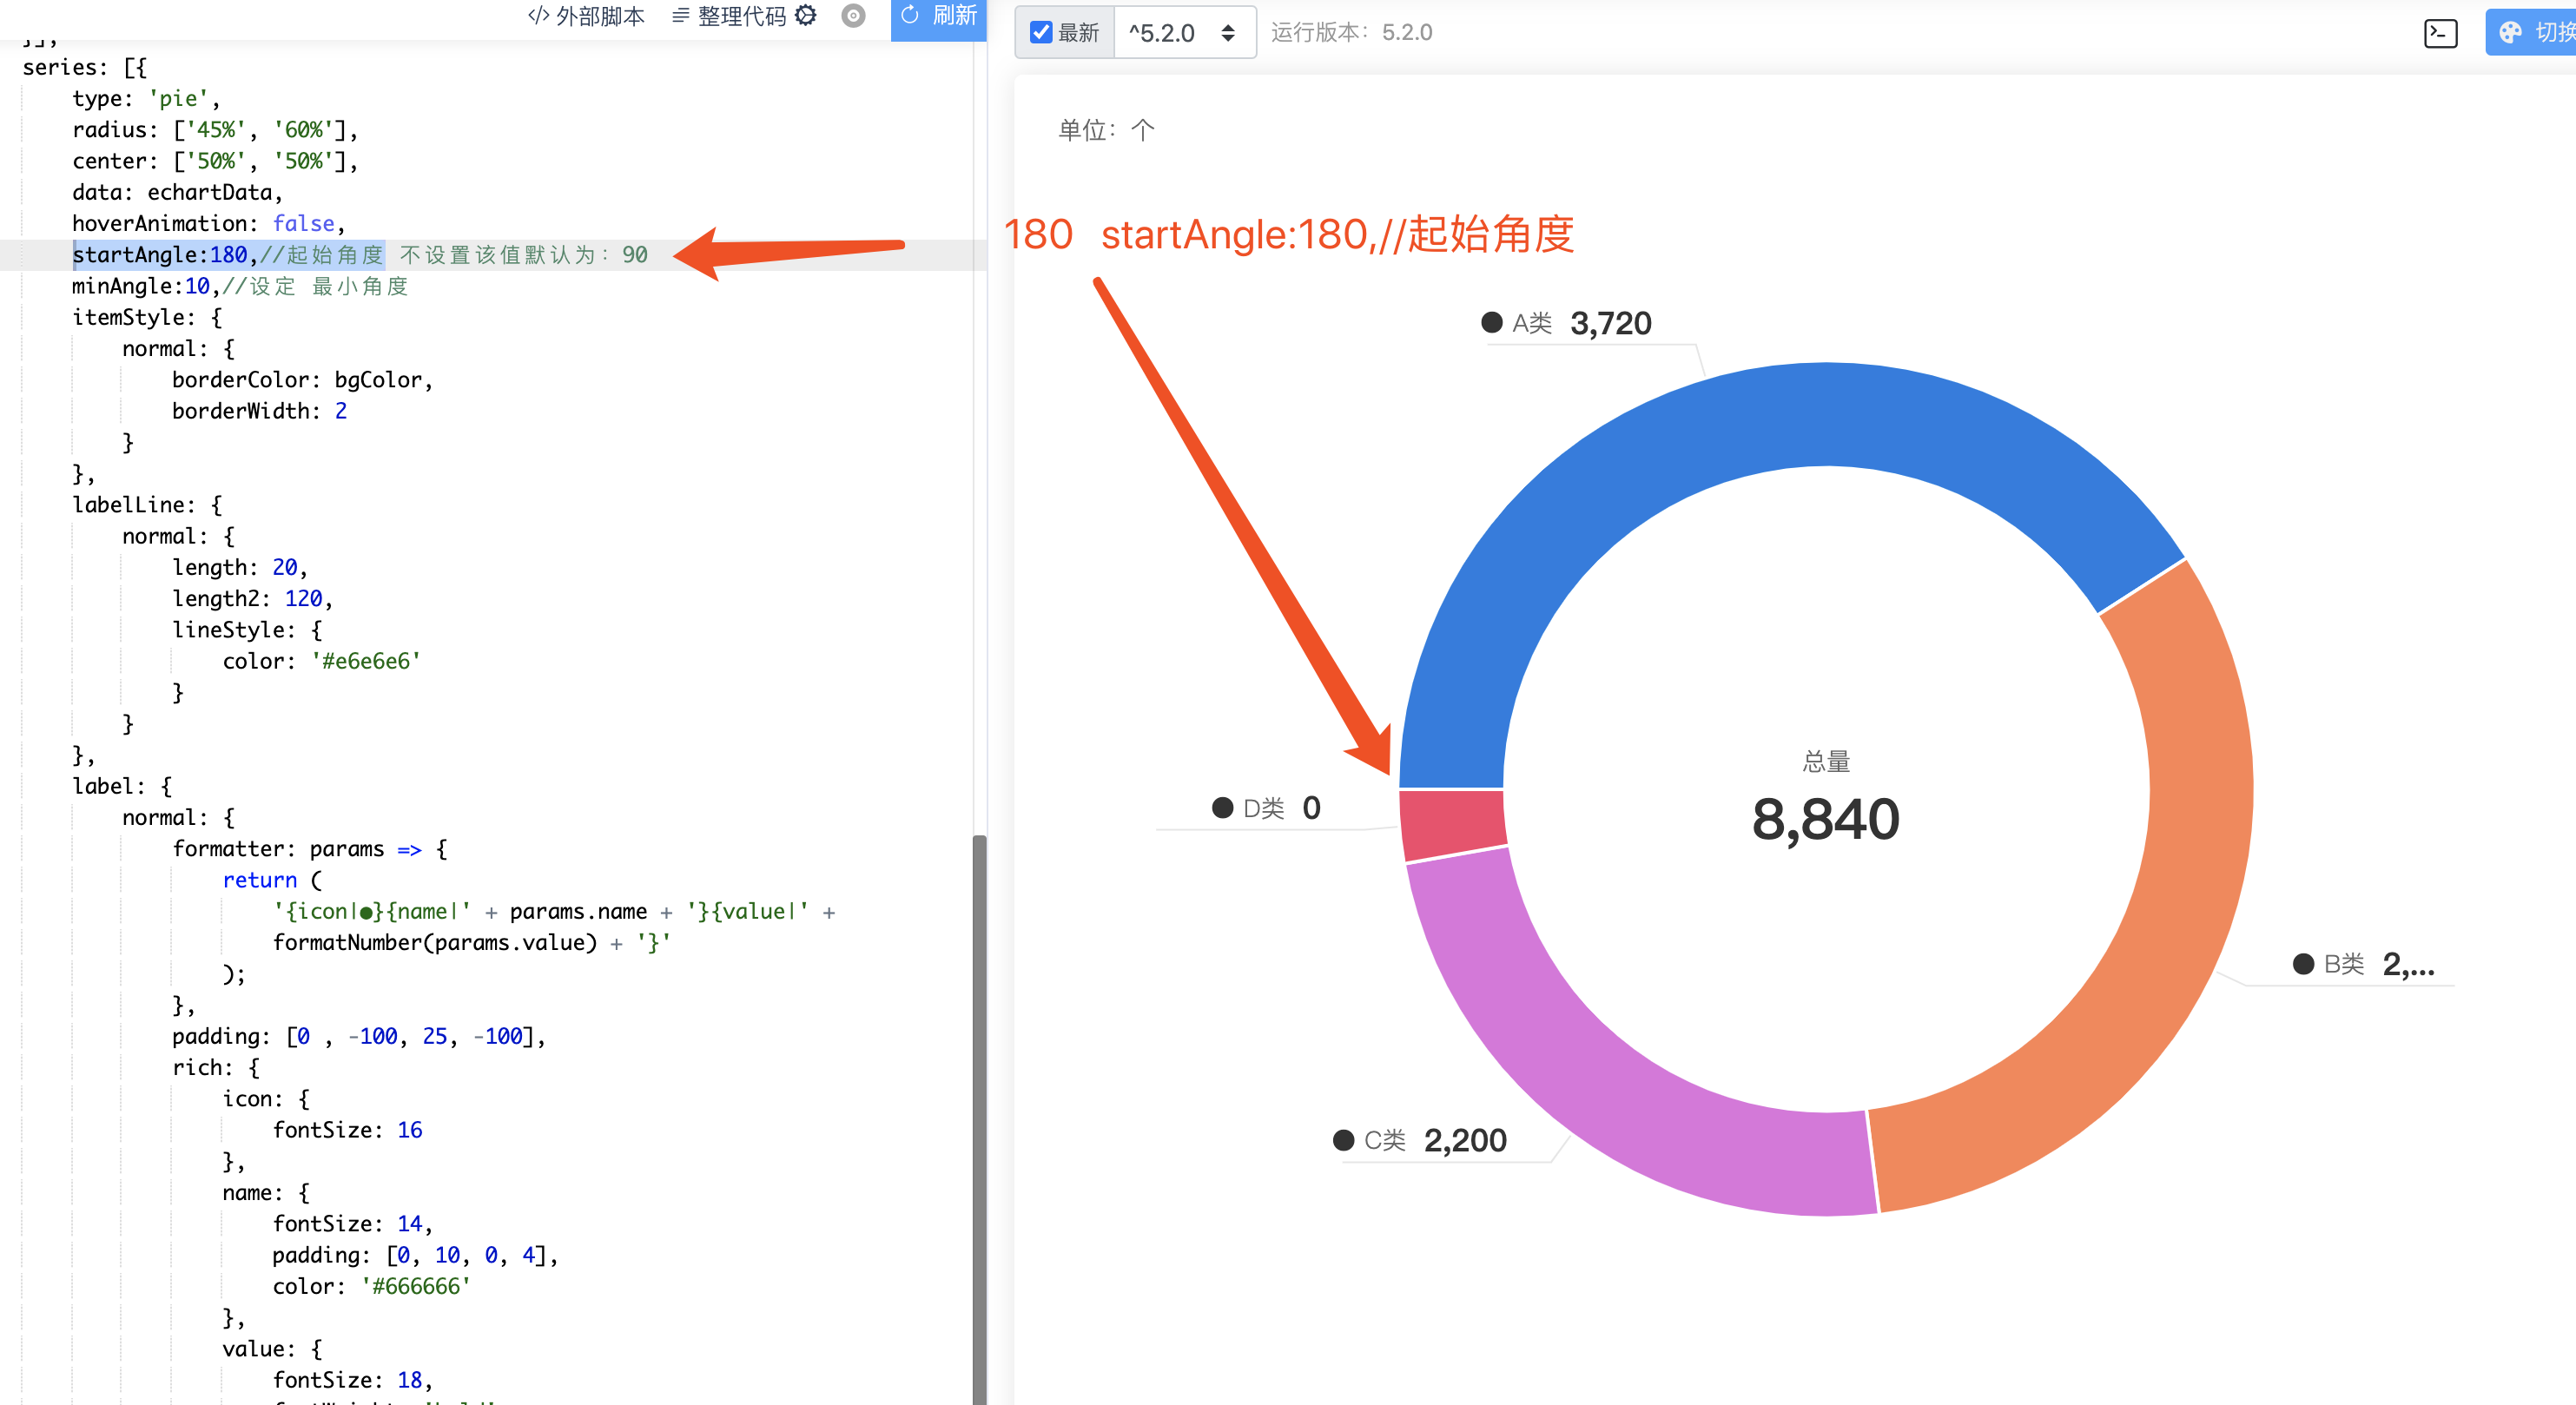Click the format lines icon beside 整理代码

click(x=680, y=16)
